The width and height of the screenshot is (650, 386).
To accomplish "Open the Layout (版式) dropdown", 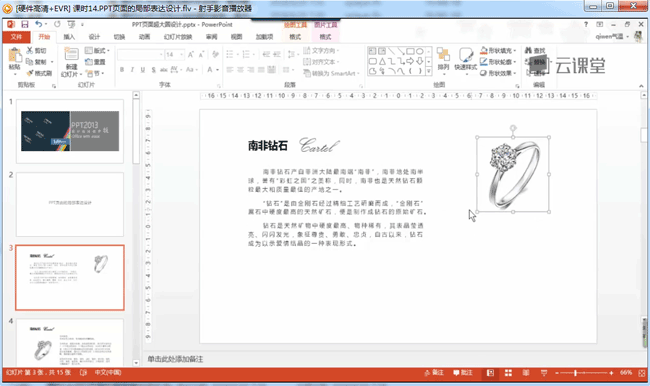I will pyautogui.click(x=97, y=51).
